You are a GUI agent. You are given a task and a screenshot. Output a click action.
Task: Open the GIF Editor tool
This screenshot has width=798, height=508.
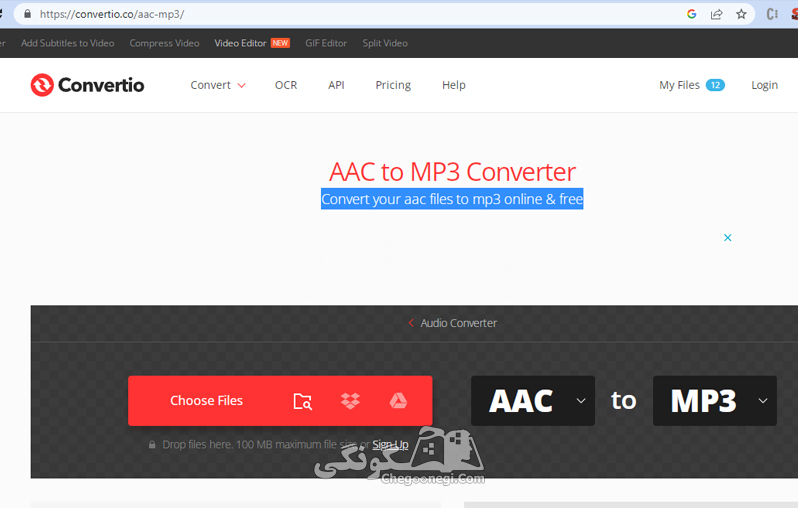[326, 43]
